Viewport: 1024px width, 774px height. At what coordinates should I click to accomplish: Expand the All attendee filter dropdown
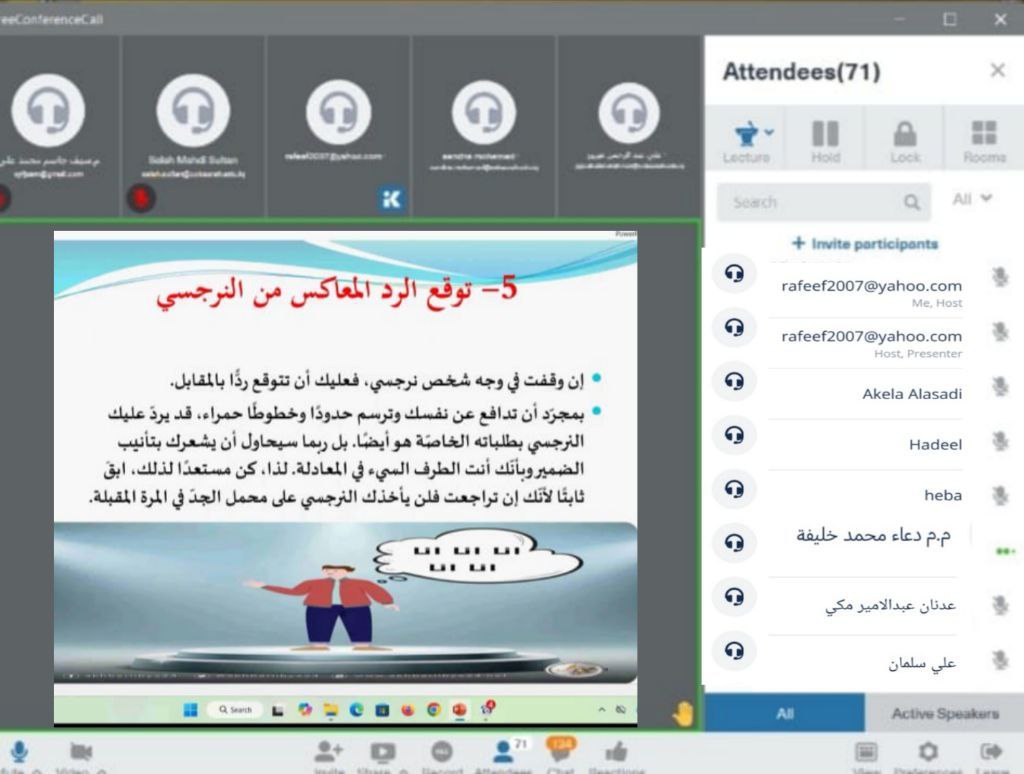click(x=972, y=199)
